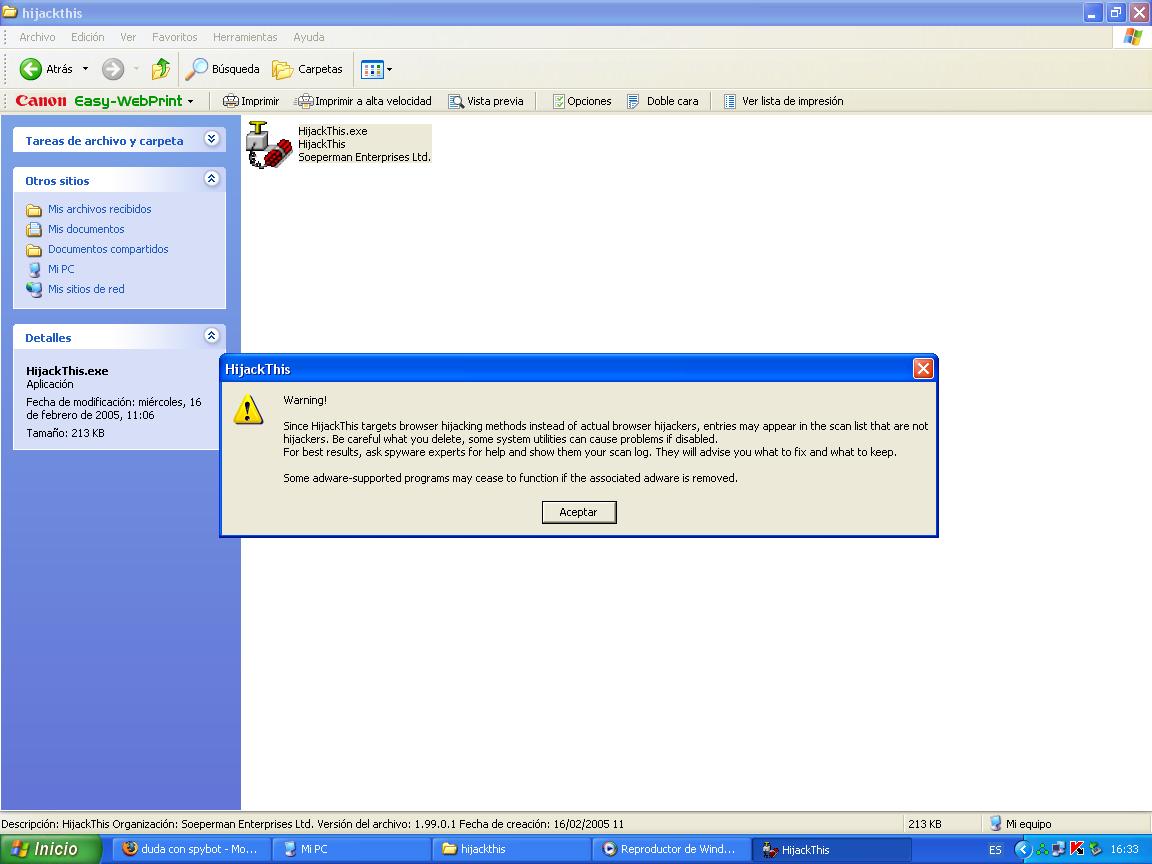The height and width of the screenshot is (864, 1152).
Task: Click Aceptar in the HijackThis warning dialog
Action: coord(578,512)
